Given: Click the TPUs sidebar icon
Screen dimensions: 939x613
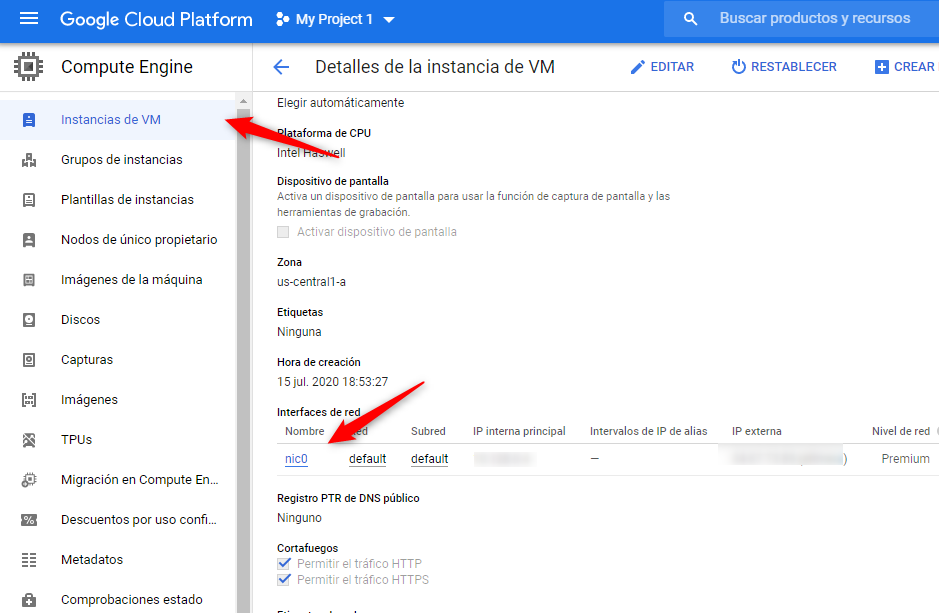Looking at the screenshot, I should (x=29, y=440).
